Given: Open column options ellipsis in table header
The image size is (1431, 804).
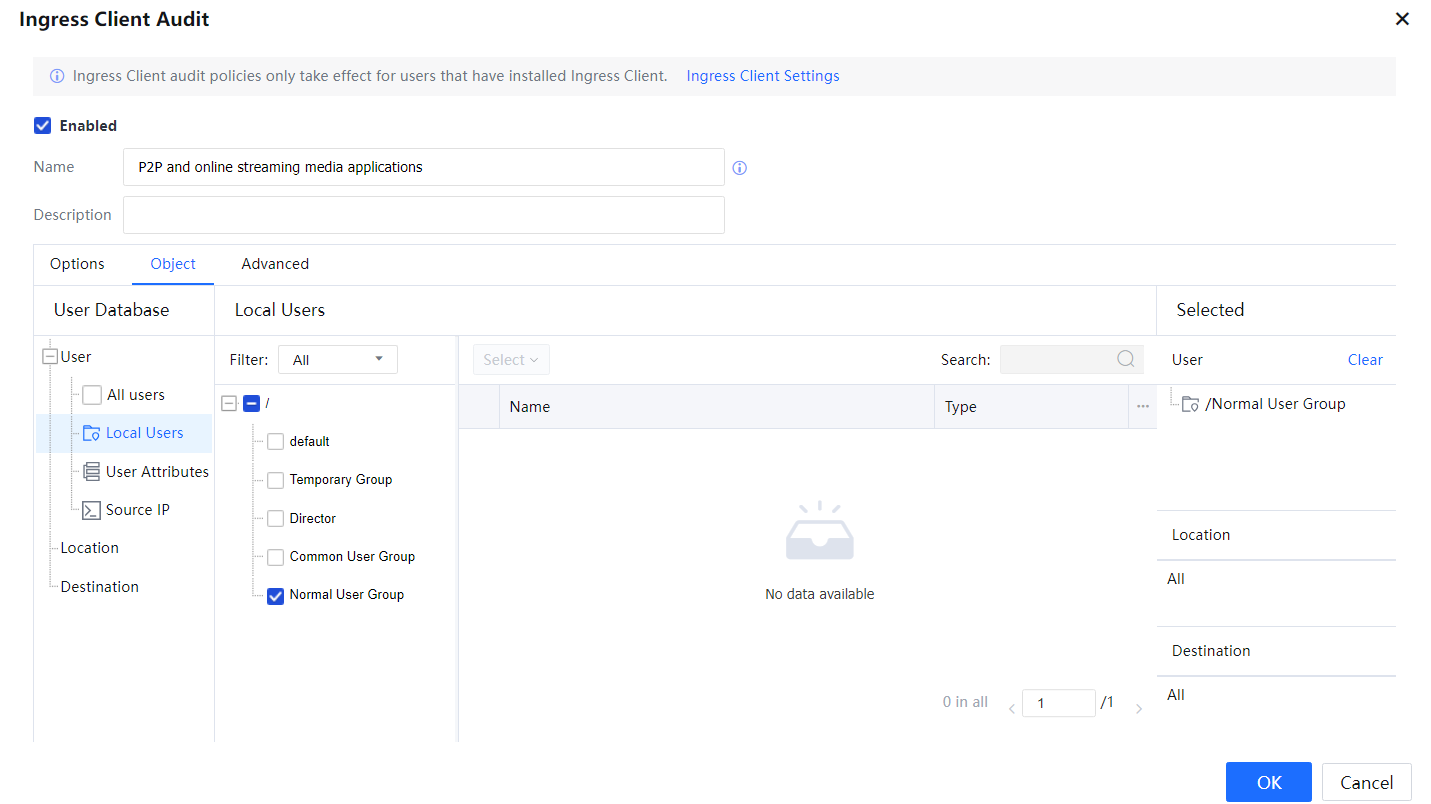Looking at the screenshot, I should [x=1143, y=407].
